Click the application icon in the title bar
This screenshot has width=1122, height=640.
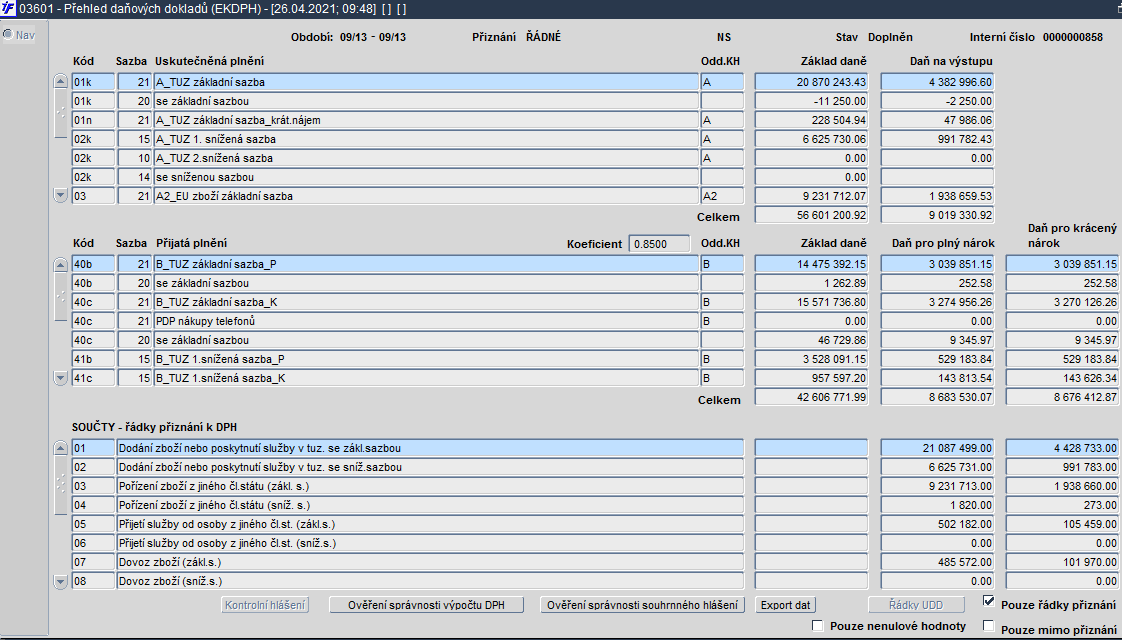point(8,9)
